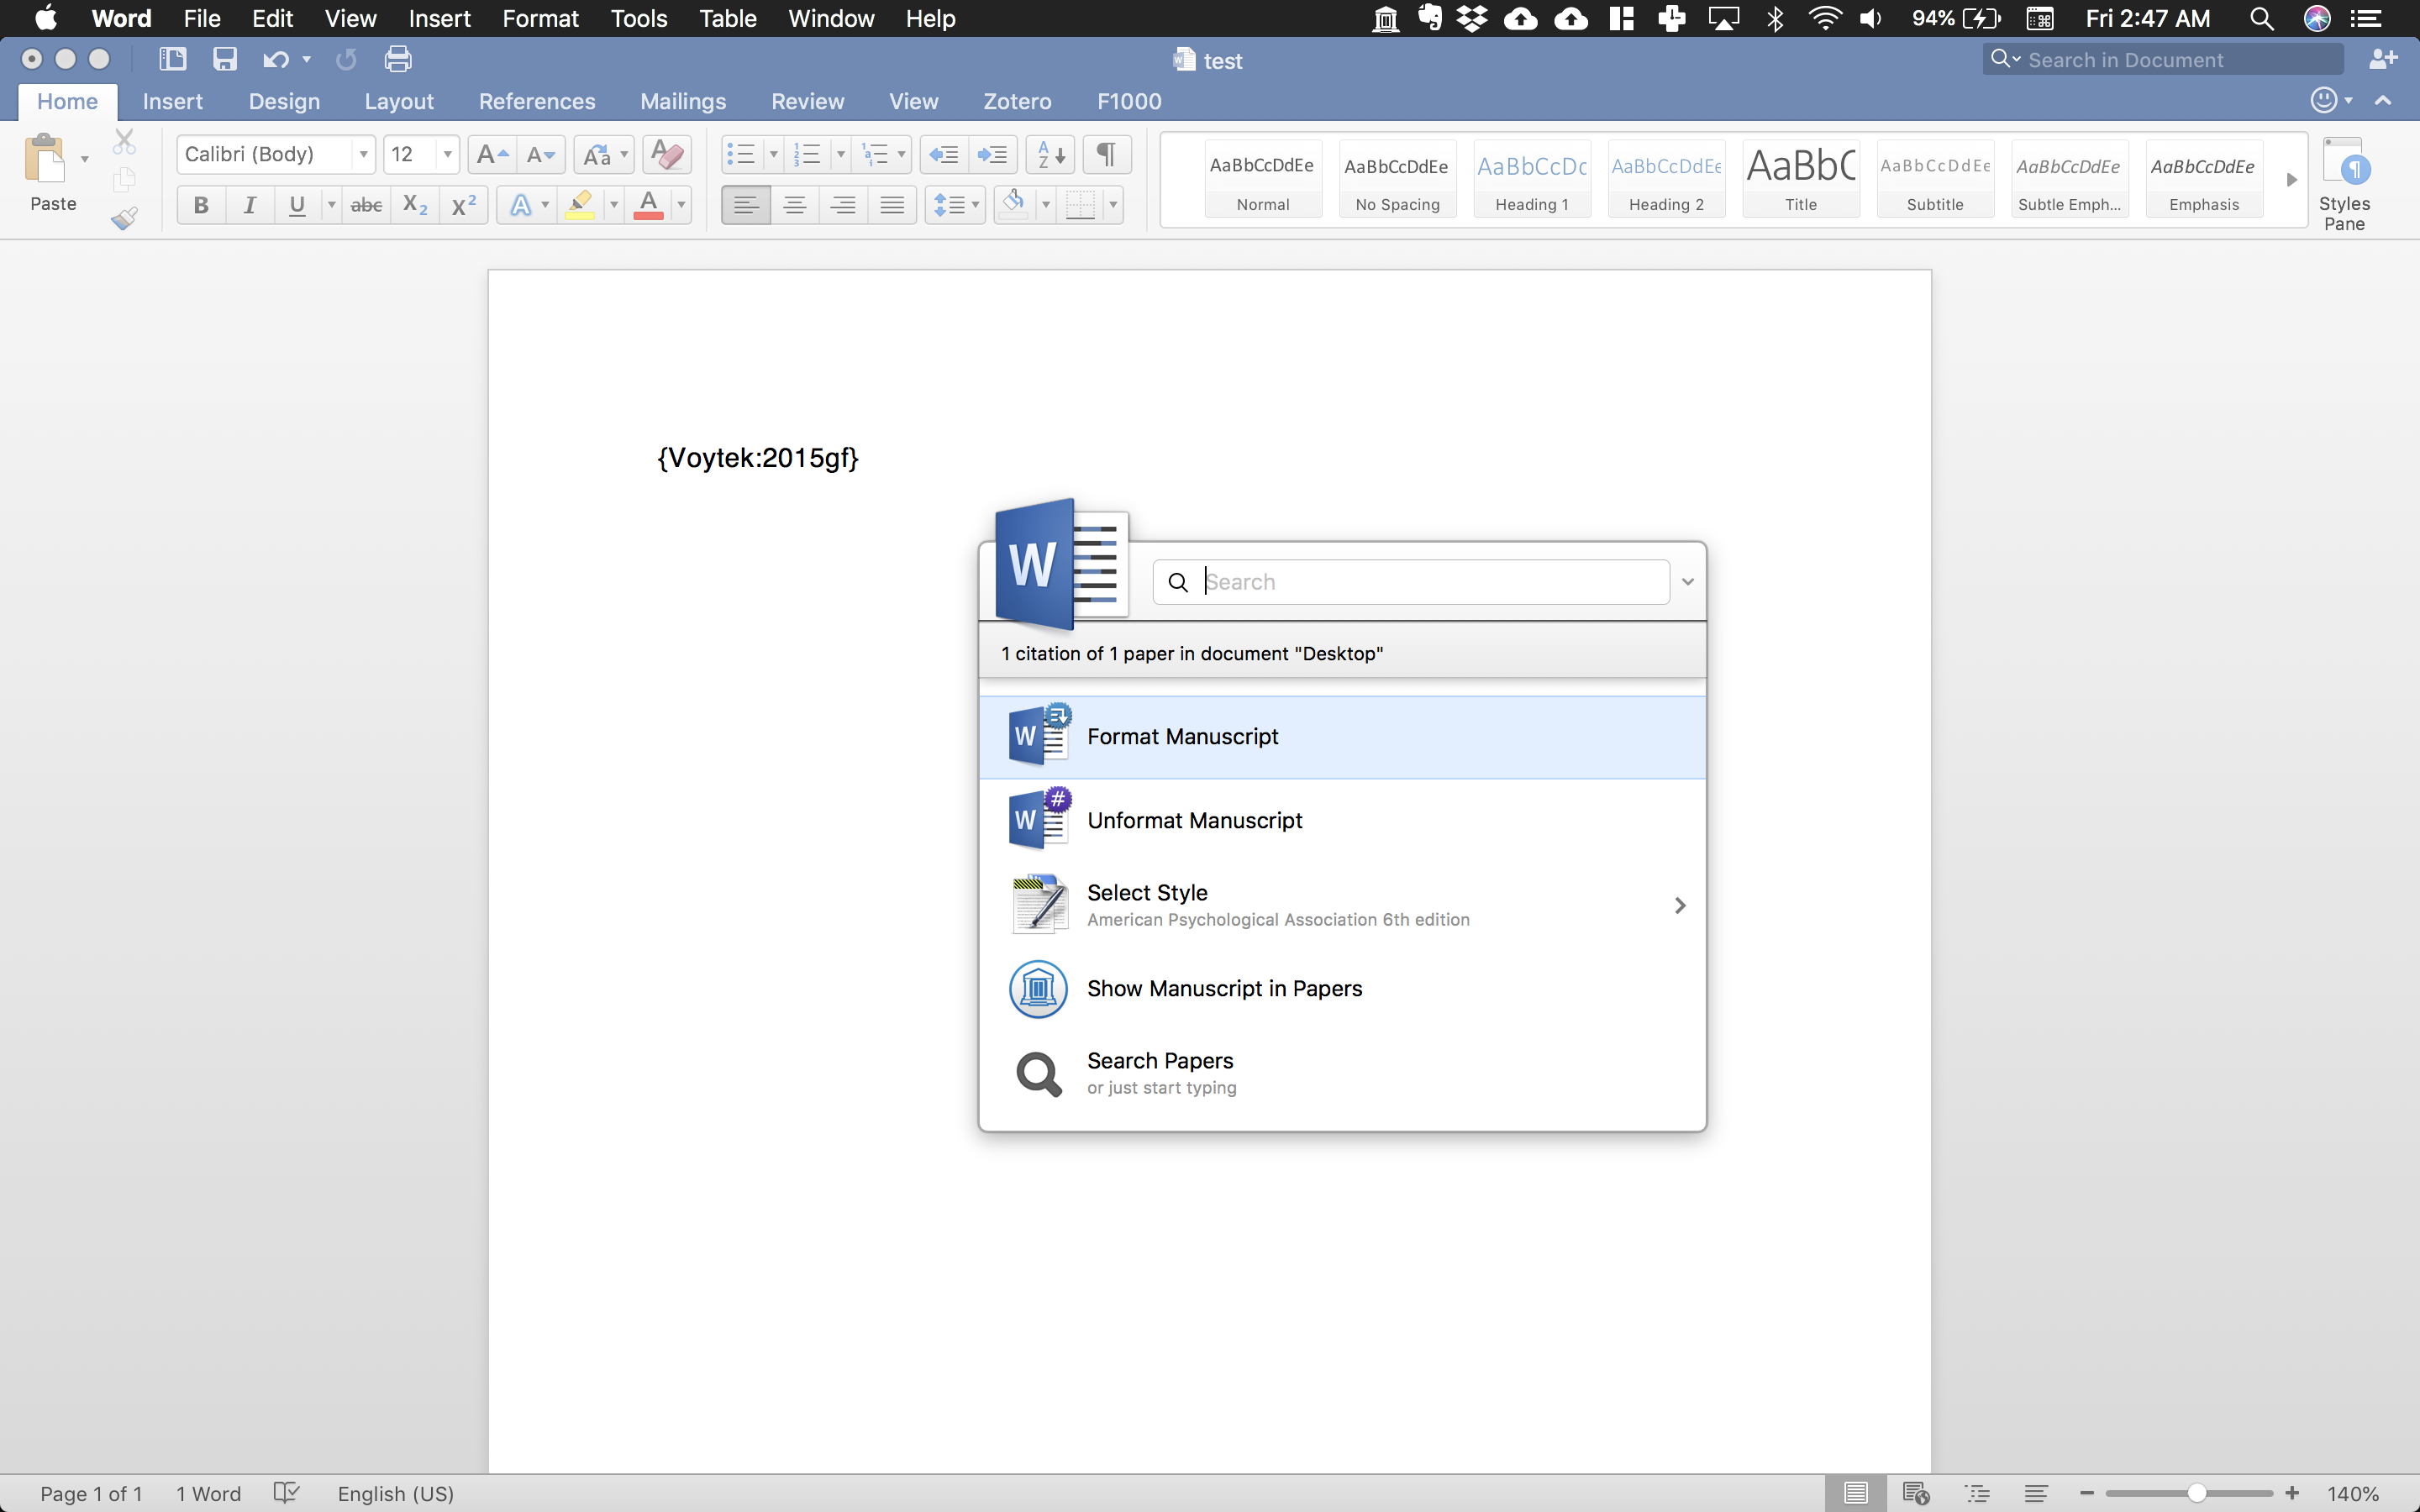Toggle Italic formatting
2420x1512 pixels.
point(250,206)
